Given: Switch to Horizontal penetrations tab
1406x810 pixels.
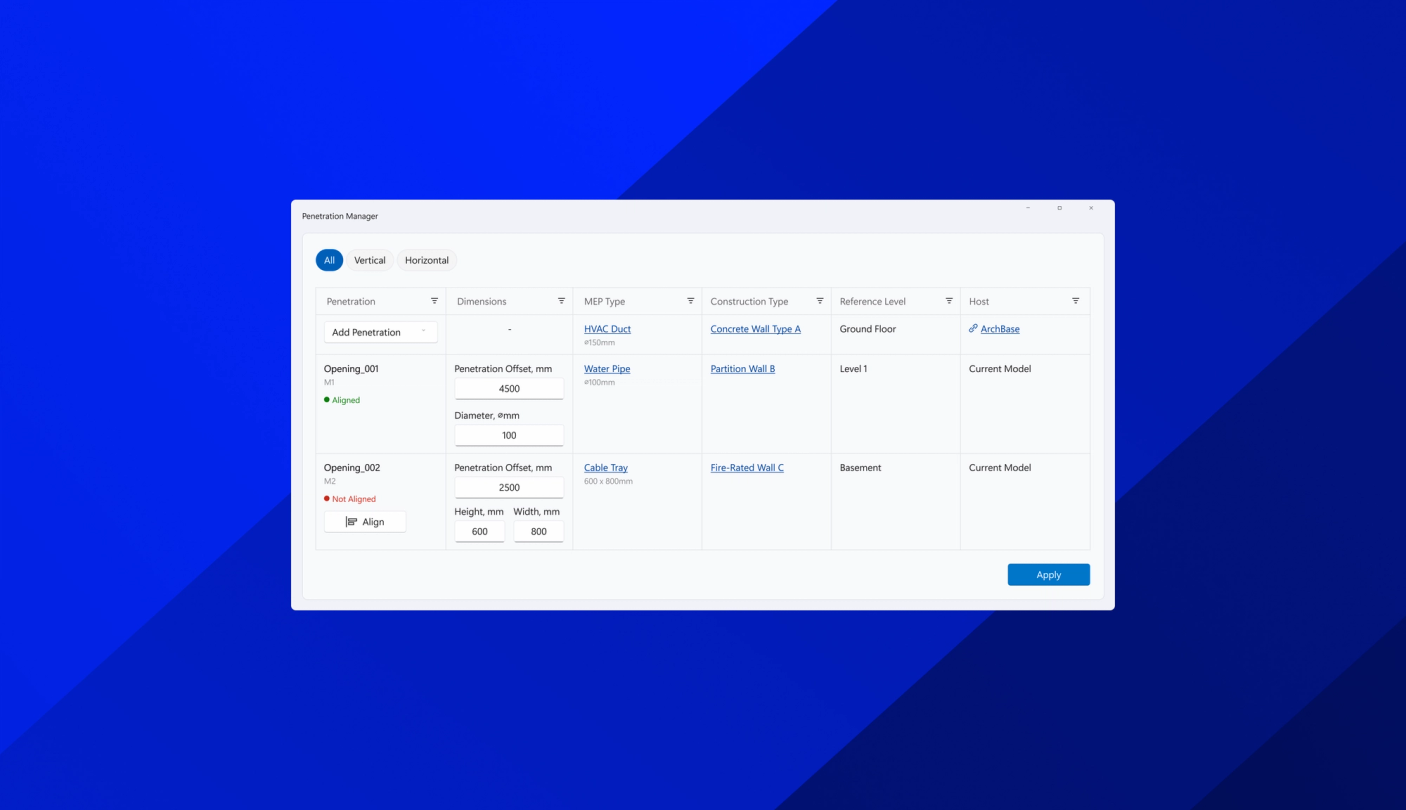Looking at the screenshot, I should click(427, 260).
